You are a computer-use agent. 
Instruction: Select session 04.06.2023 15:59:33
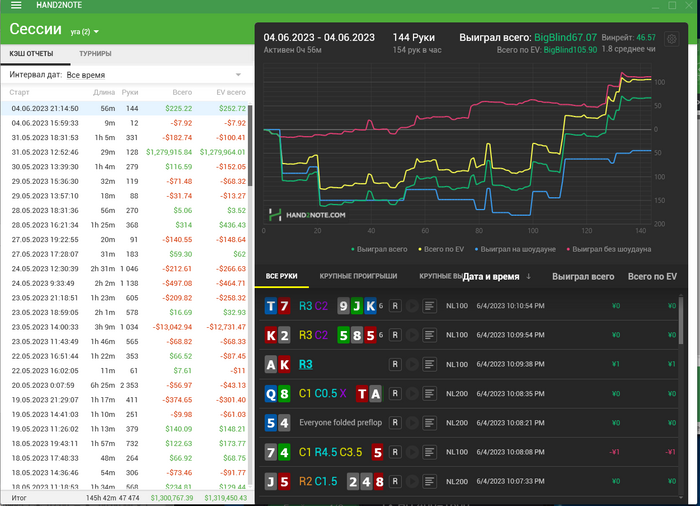[125, 123]
